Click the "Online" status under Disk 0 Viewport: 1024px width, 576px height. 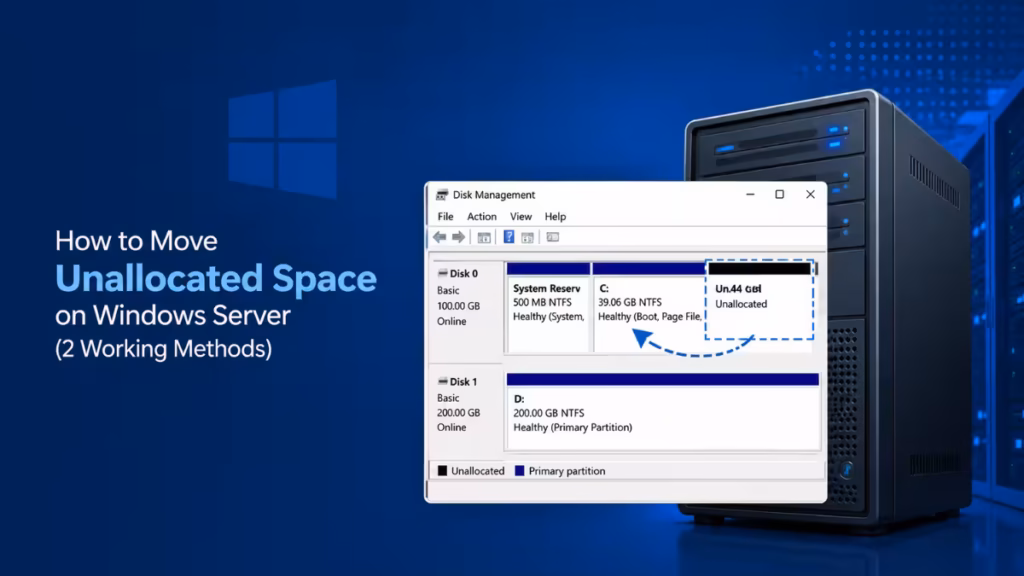pyautogui.click(x=451, y=321)
